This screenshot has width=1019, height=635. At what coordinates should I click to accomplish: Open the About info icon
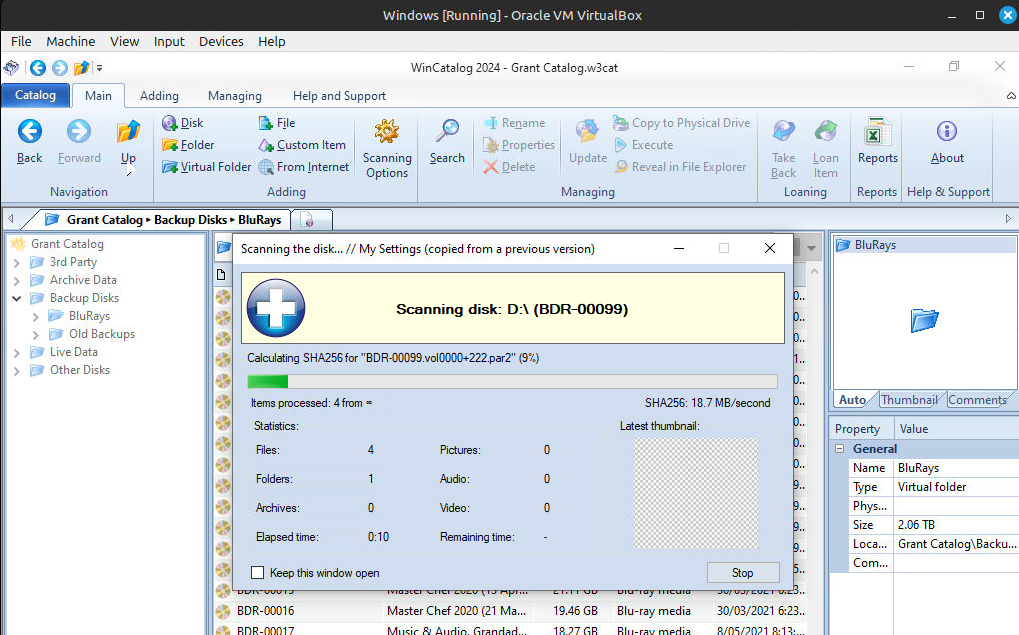(x=947, y=132)
